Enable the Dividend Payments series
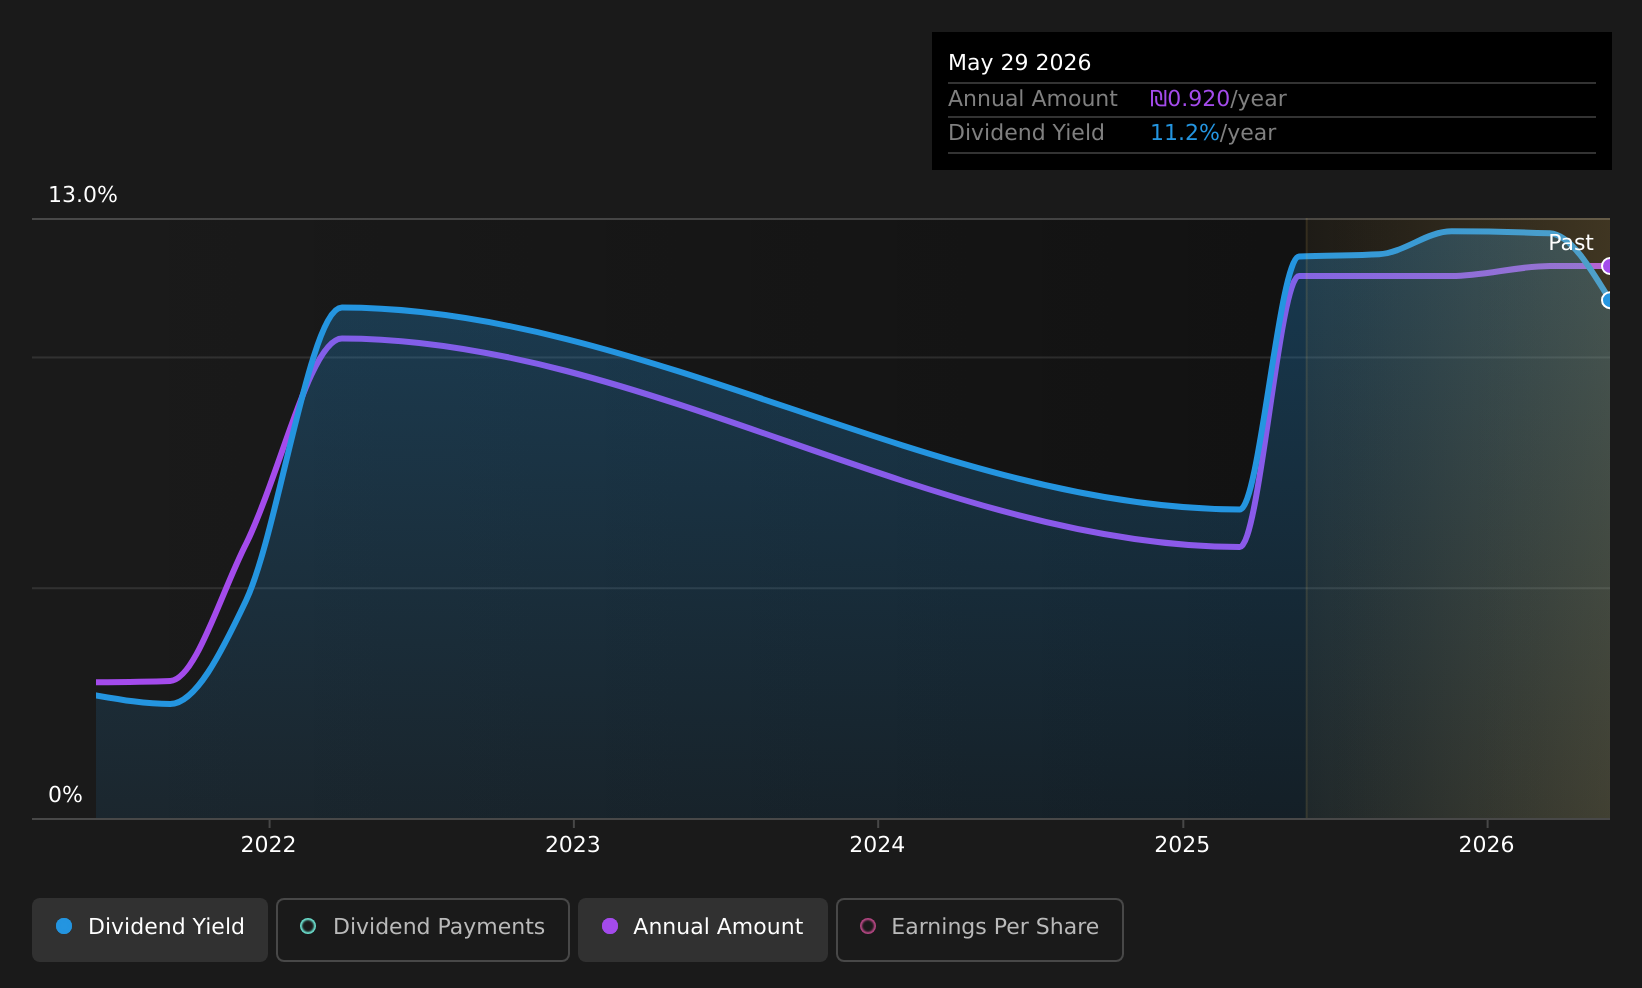Screen dimensions: 1642x988 (423, 929)
